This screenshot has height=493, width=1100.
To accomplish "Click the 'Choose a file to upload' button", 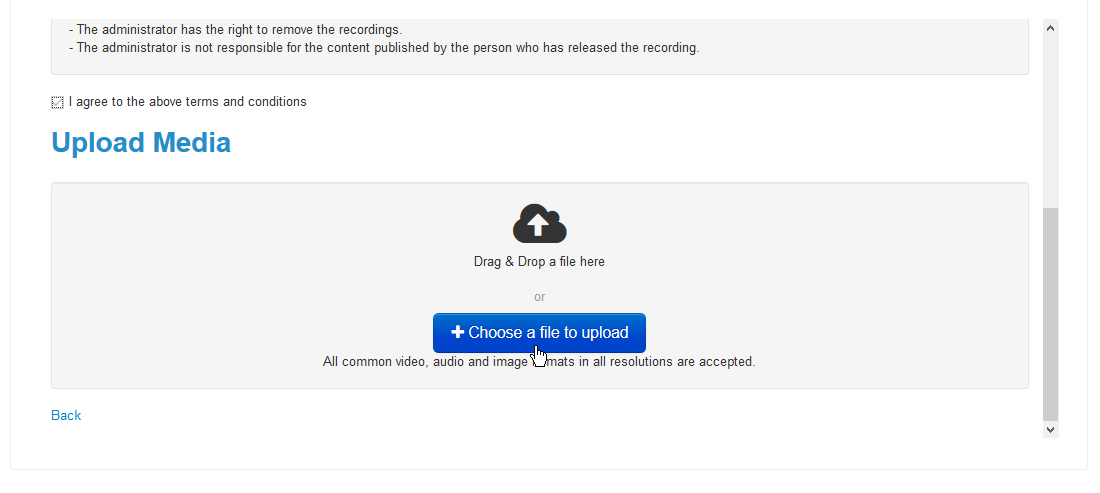I will [539, 333].
